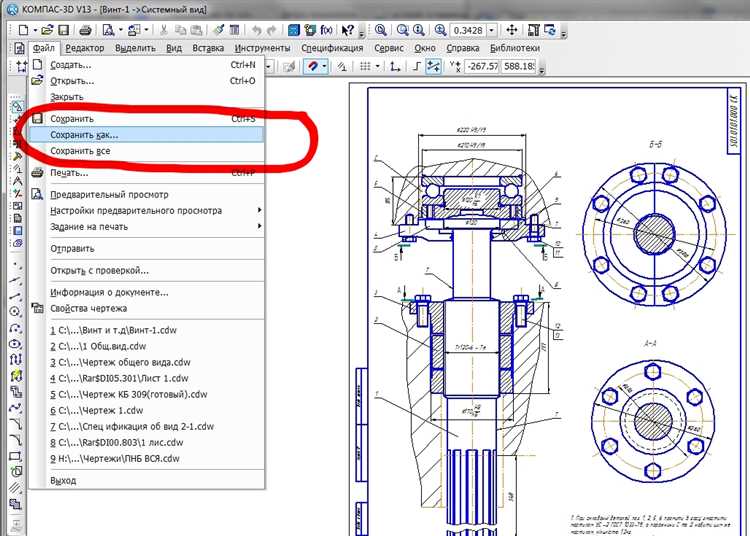Image resolution: width=750 pixels, height=536 pixels.
Task: Click the copy properties brush icon
Action: point(218,31)
